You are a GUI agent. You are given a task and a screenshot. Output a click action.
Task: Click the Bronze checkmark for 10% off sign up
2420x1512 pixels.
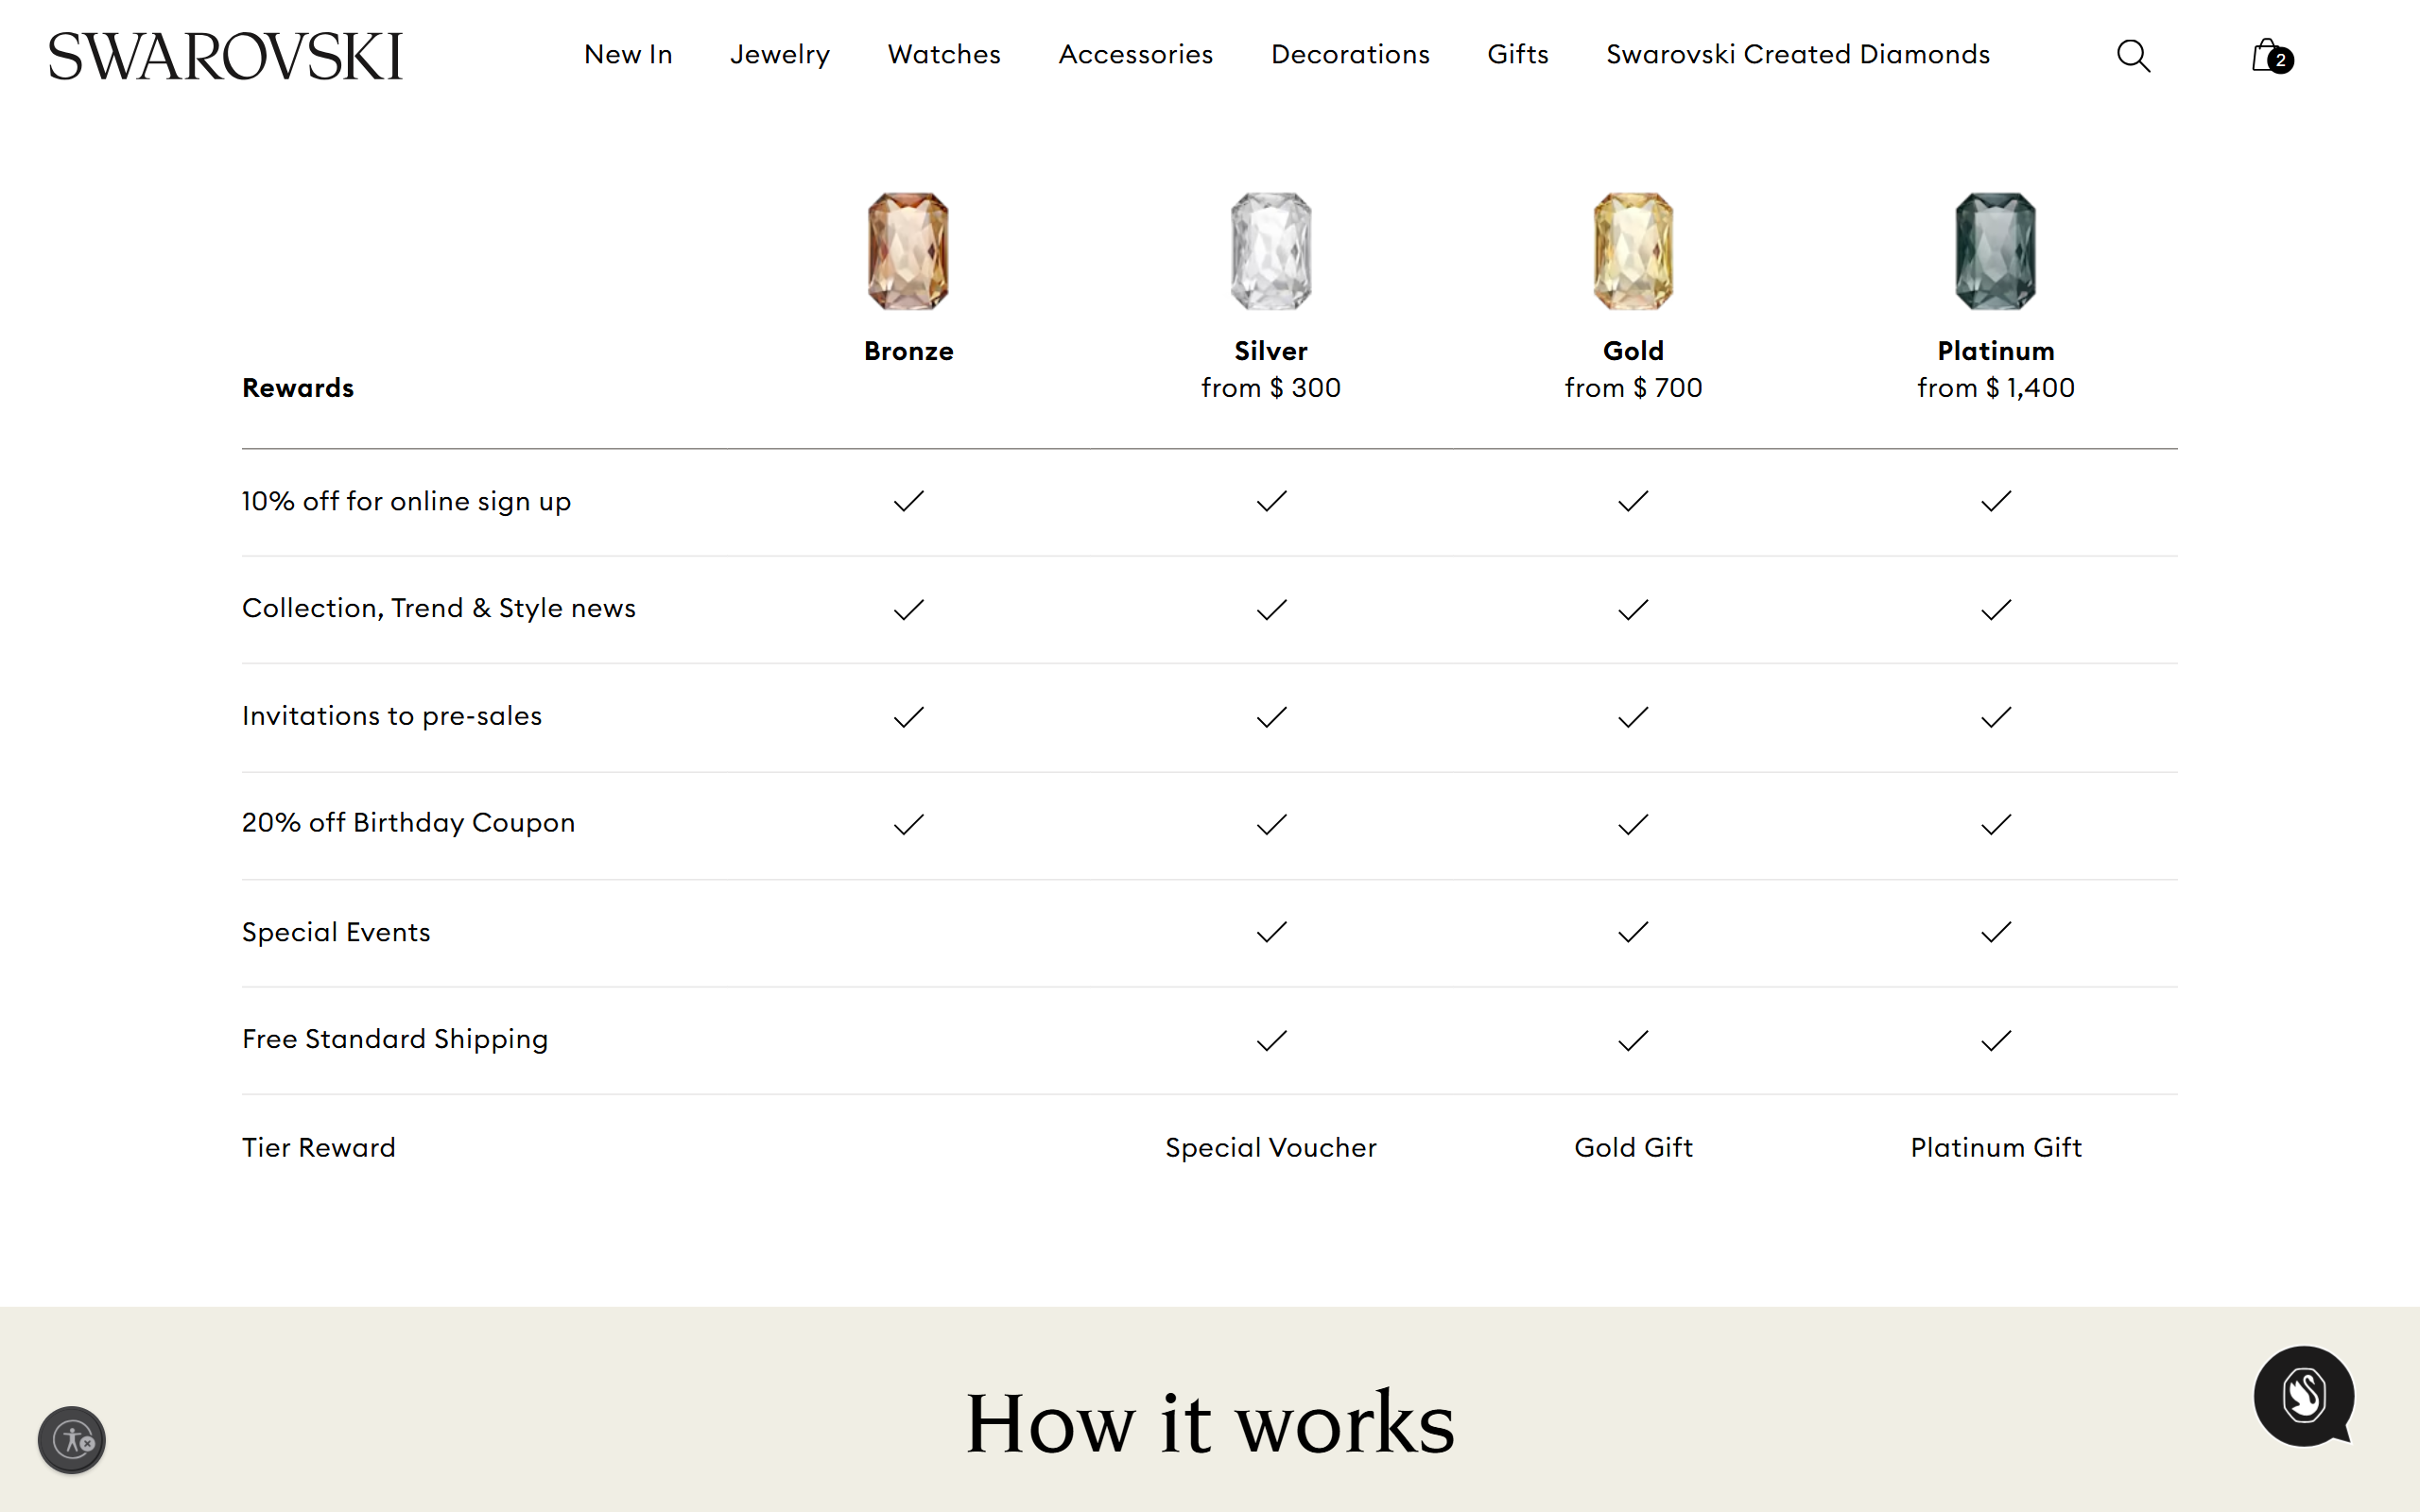[909, 501]
